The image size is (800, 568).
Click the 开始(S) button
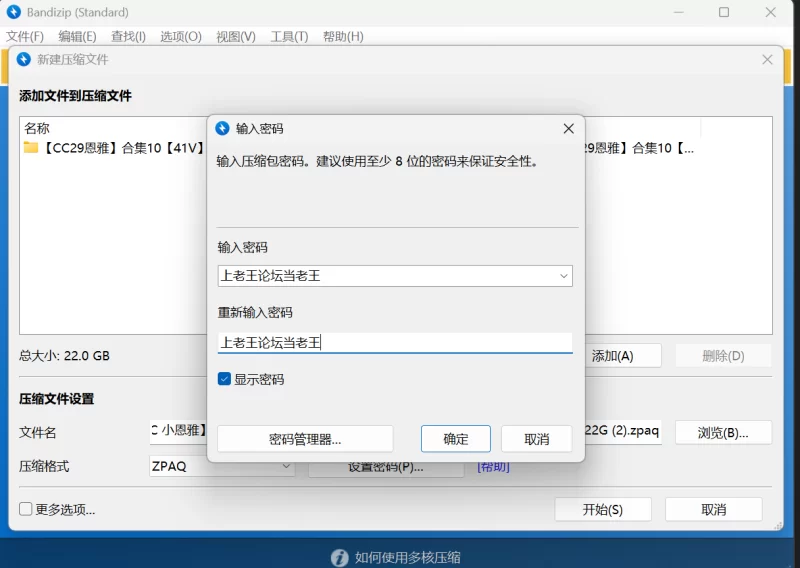click(603, 509)
